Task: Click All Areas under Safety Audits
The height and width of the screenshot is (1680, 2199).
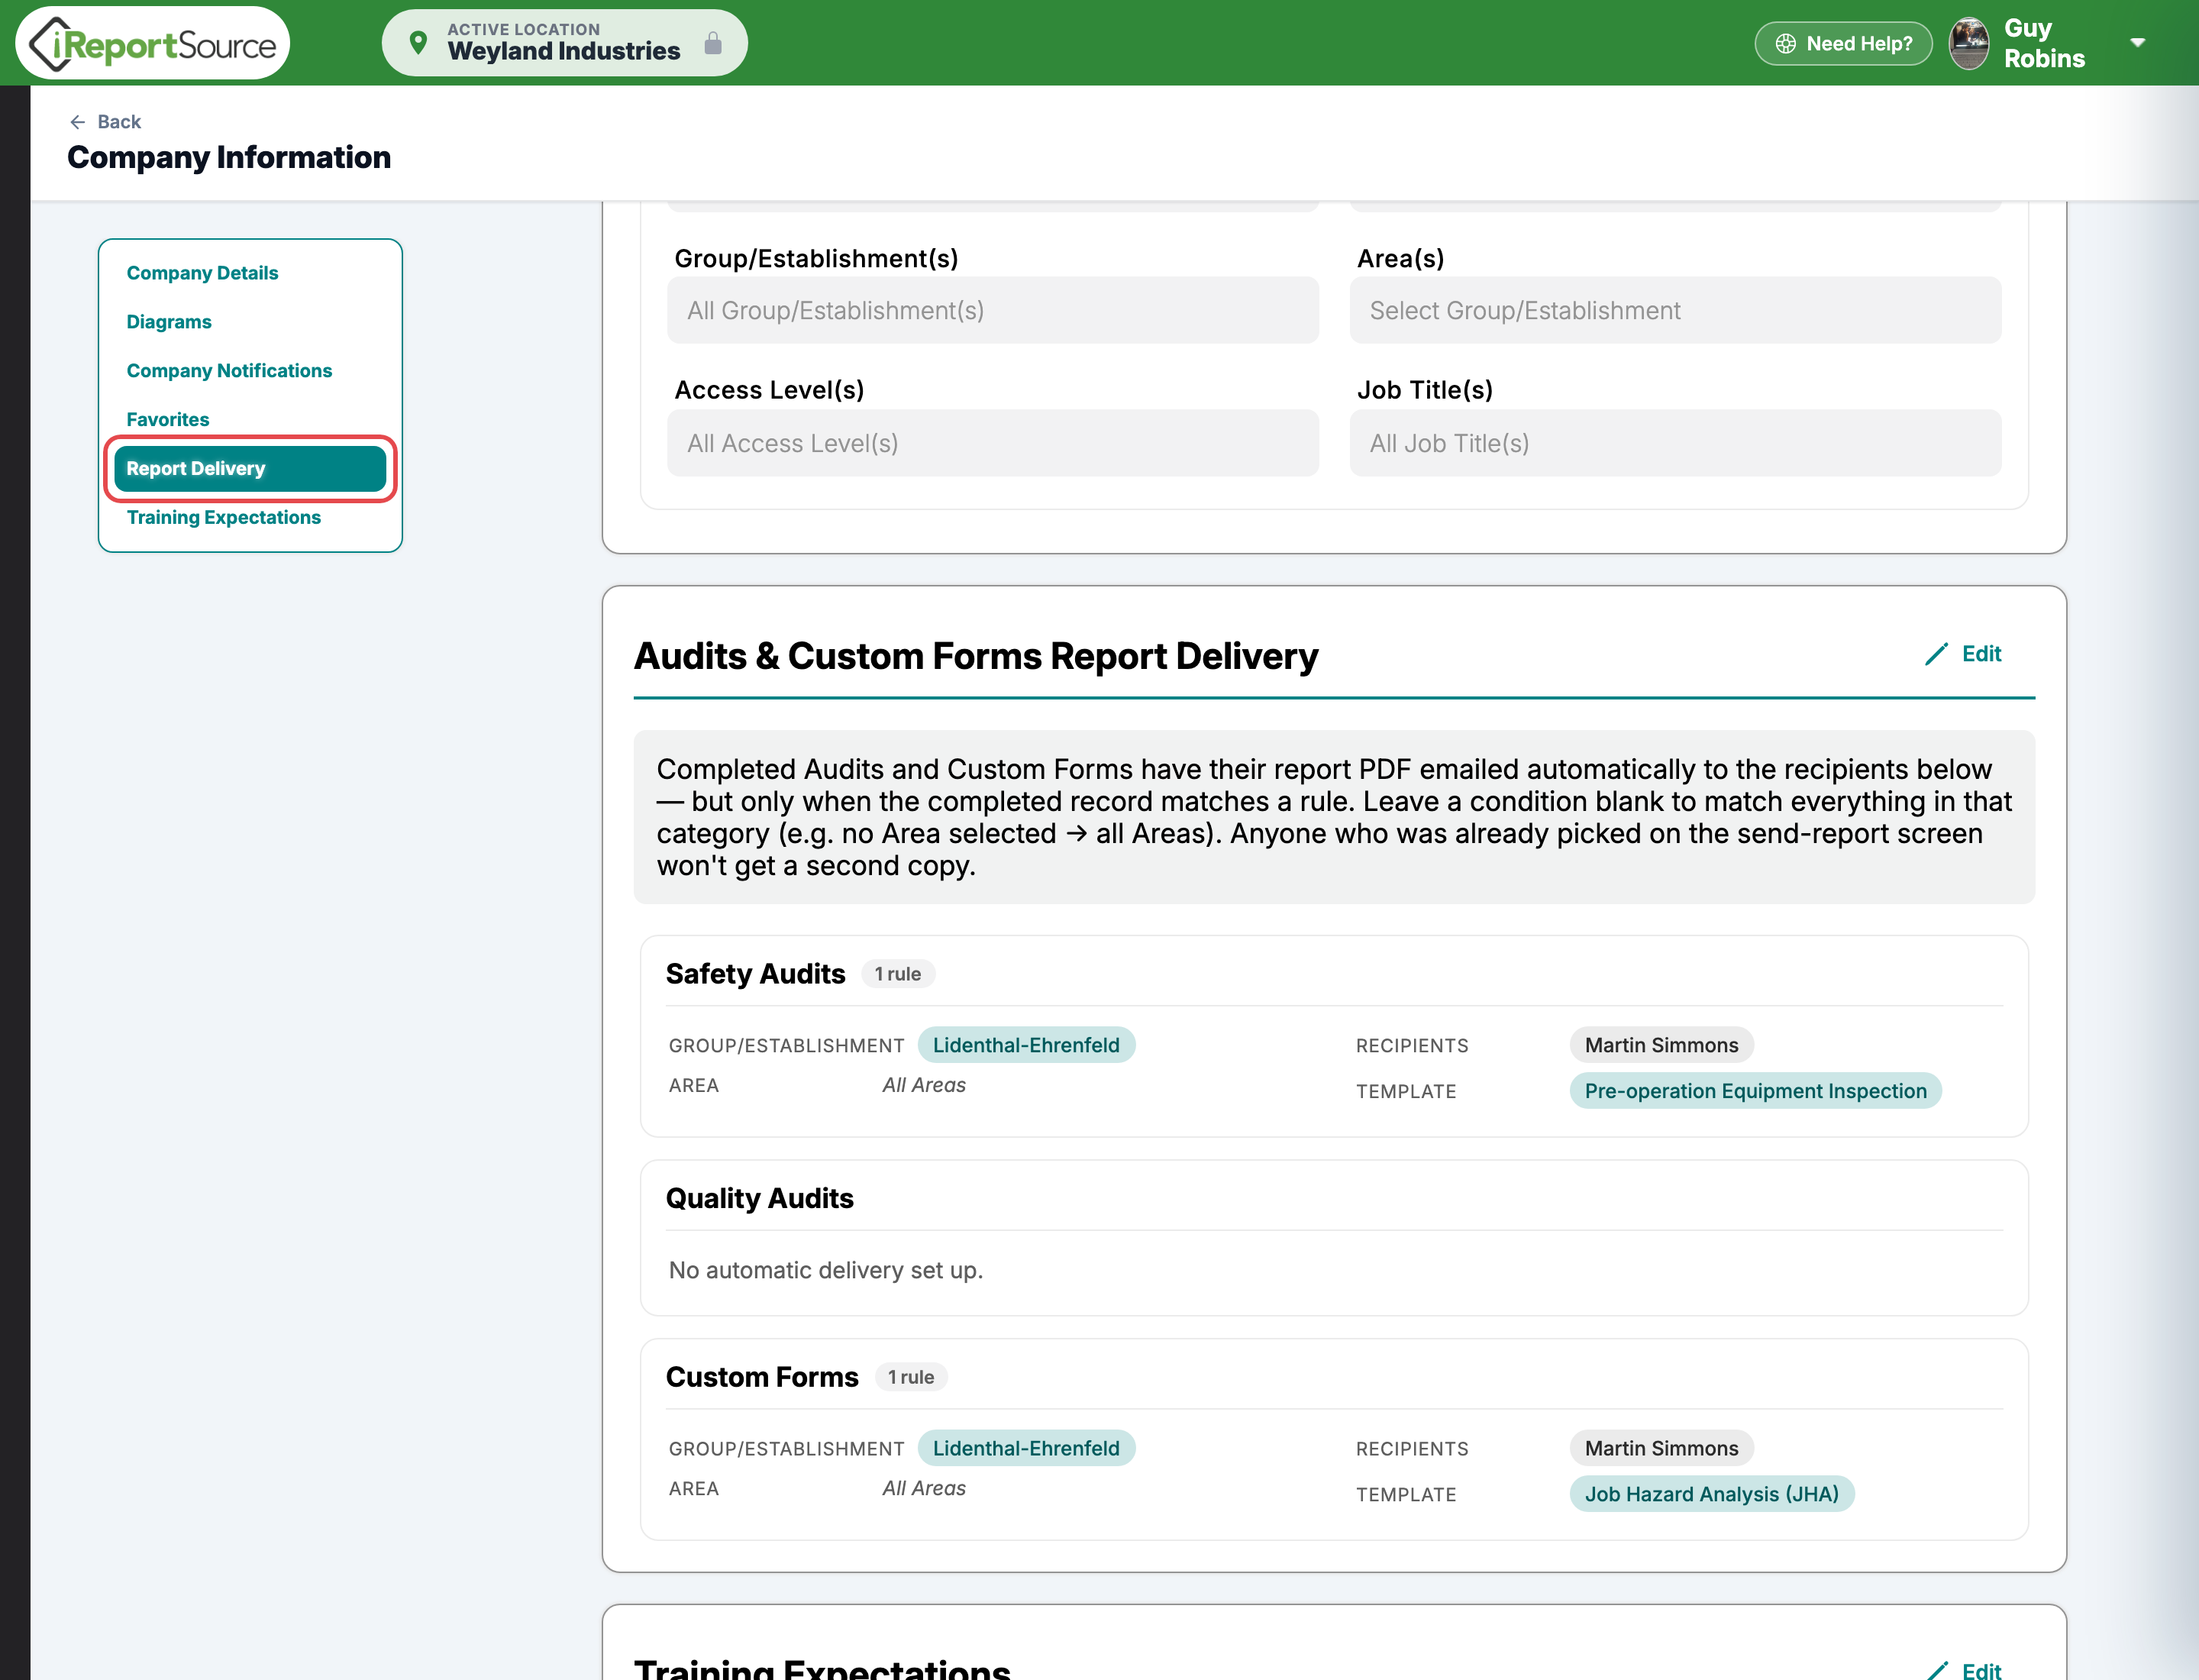Action: [x=924, y=1085]
